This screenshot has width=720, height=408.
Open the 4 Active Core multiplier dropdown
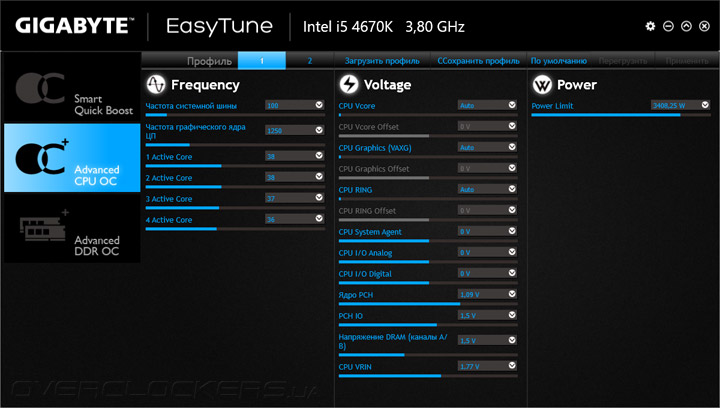click(x=319, y=219)
